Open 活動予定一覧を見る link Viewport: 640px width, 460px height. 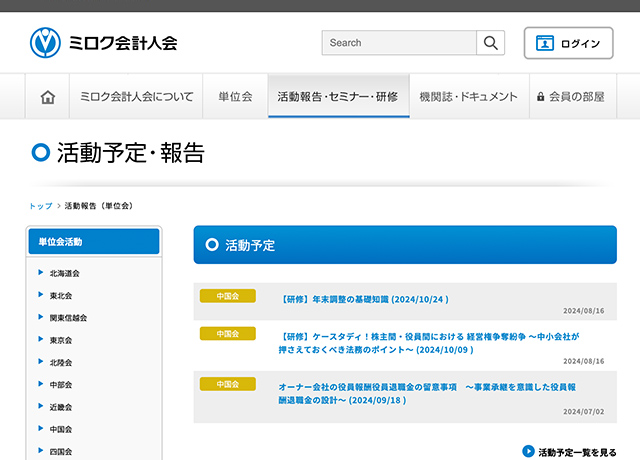(x=577, y=452)
